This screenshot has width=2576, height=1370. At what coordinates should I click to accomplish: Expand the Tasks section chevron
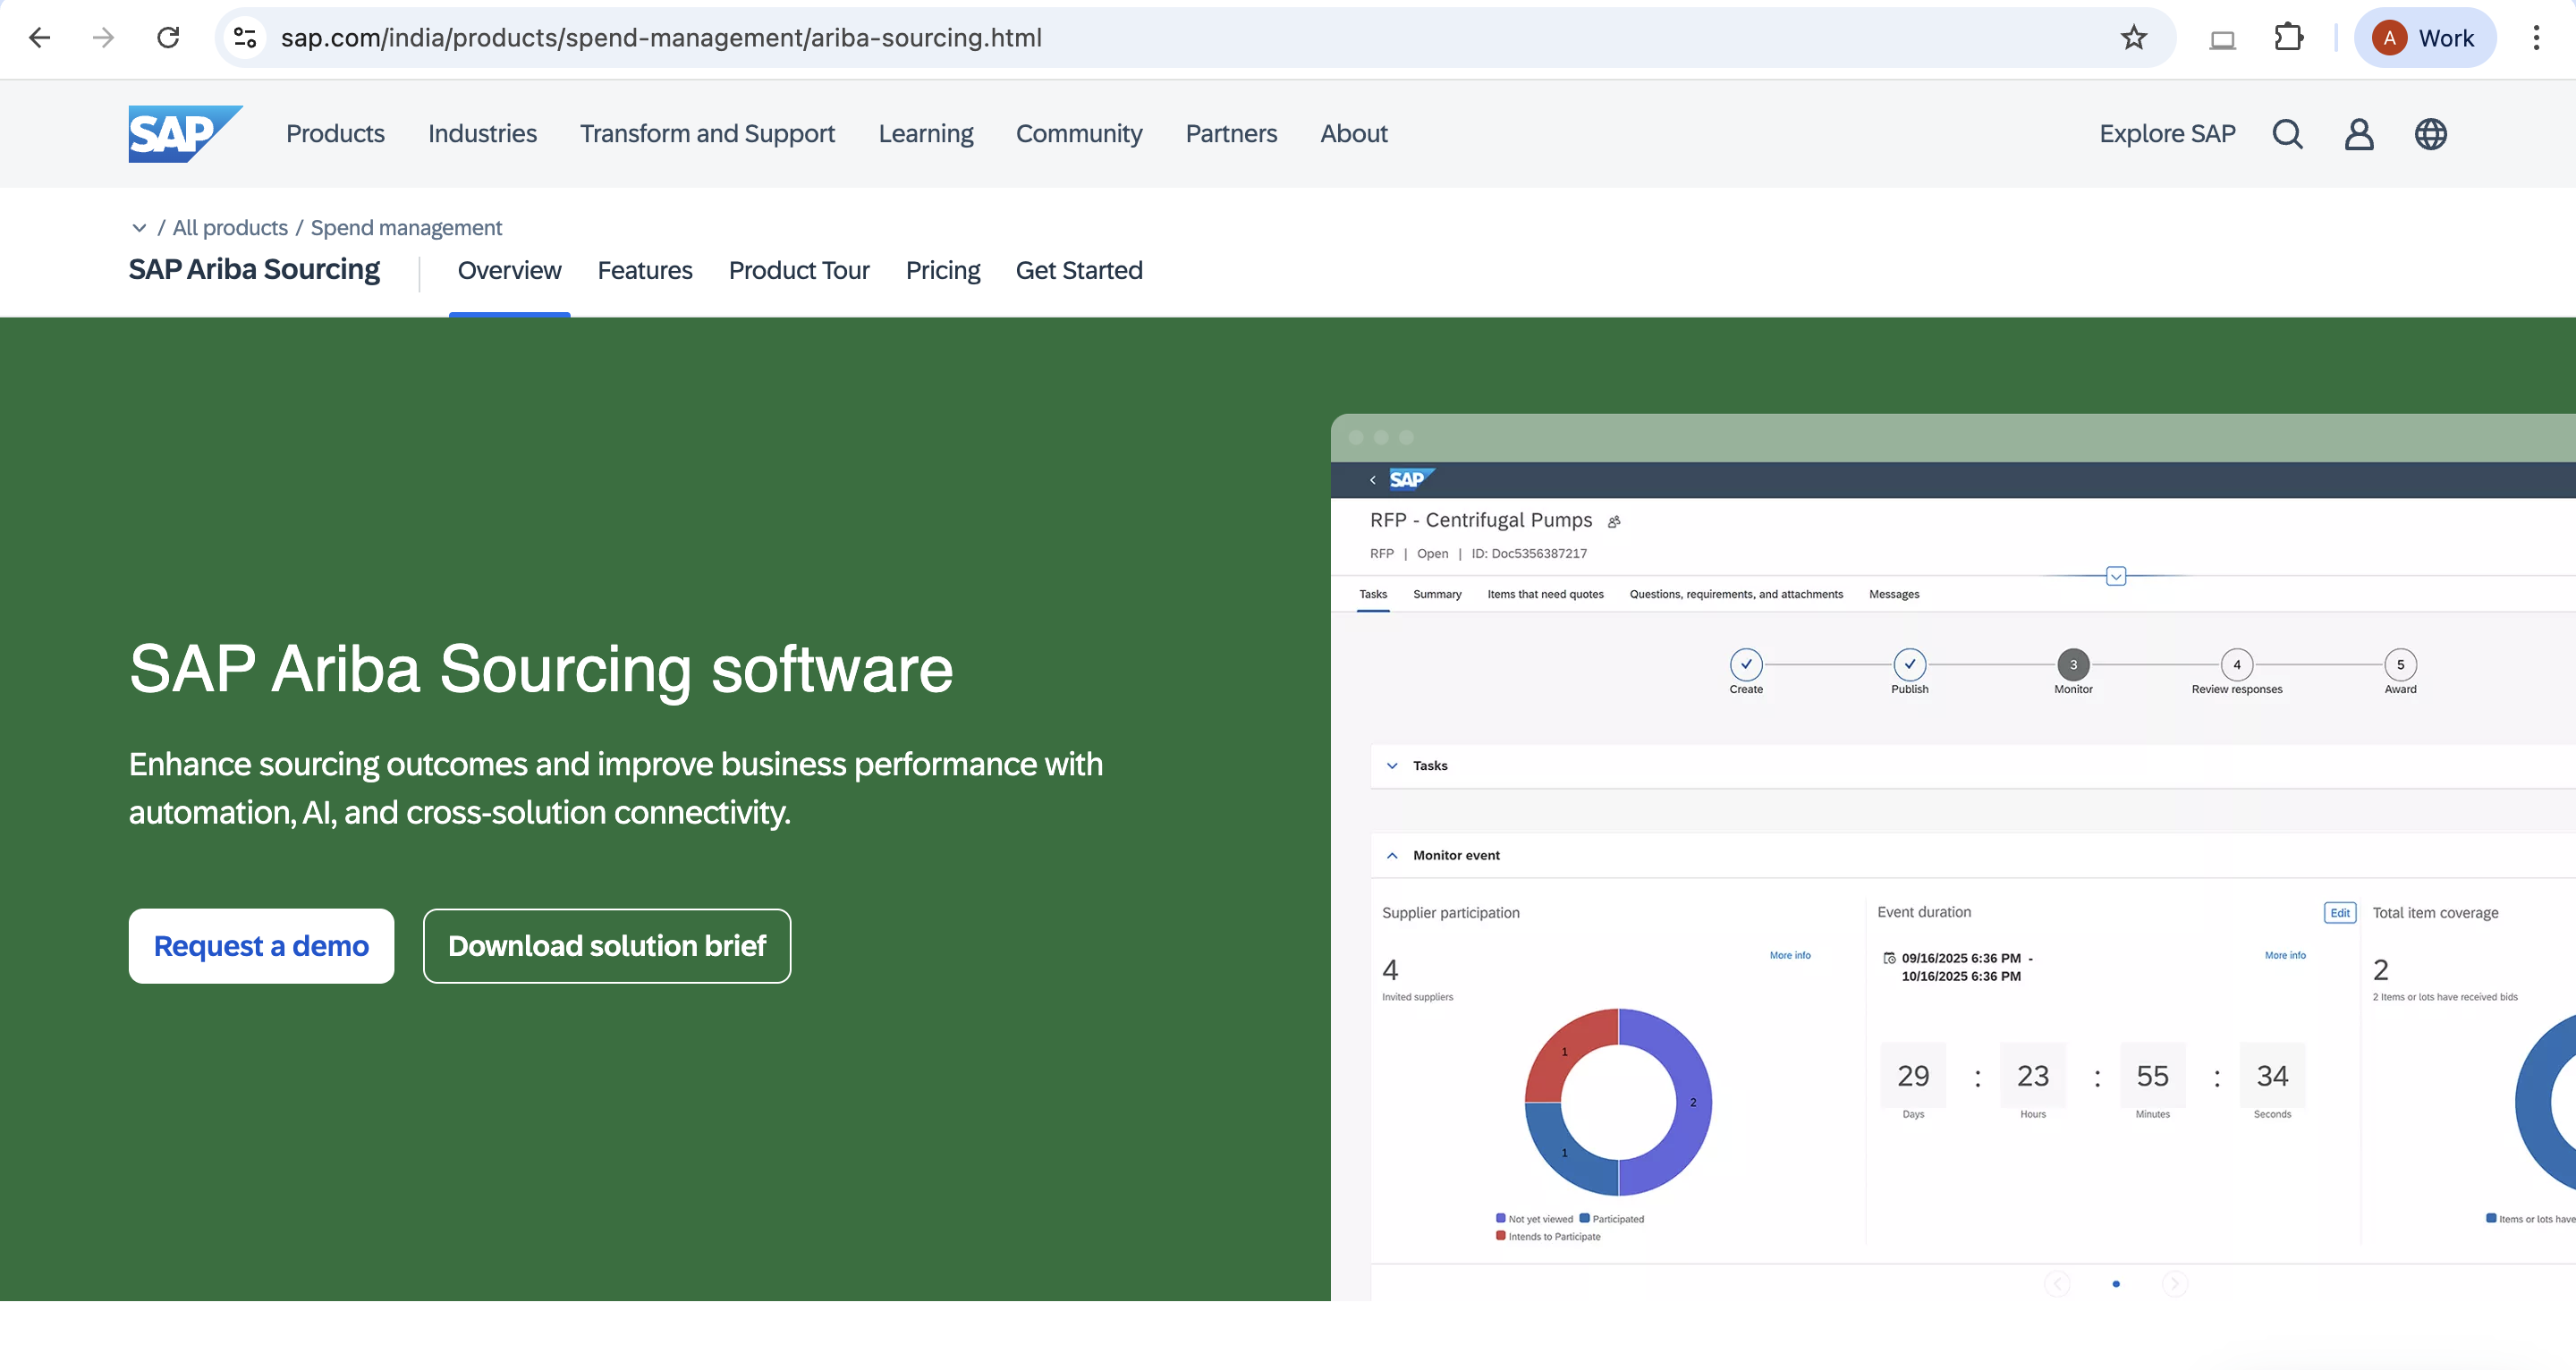pos(1392,765)
